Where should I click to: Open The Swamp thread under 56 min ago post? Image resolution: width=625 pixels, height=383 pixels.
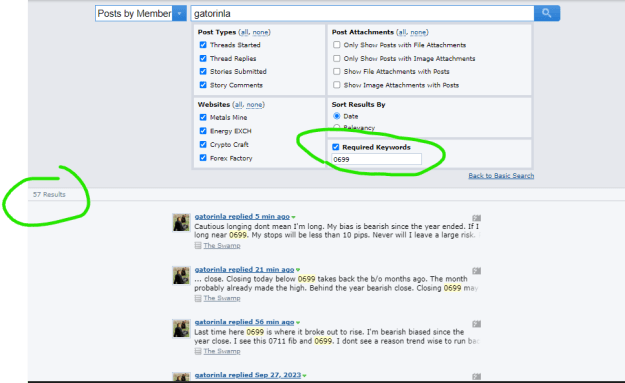222,351
